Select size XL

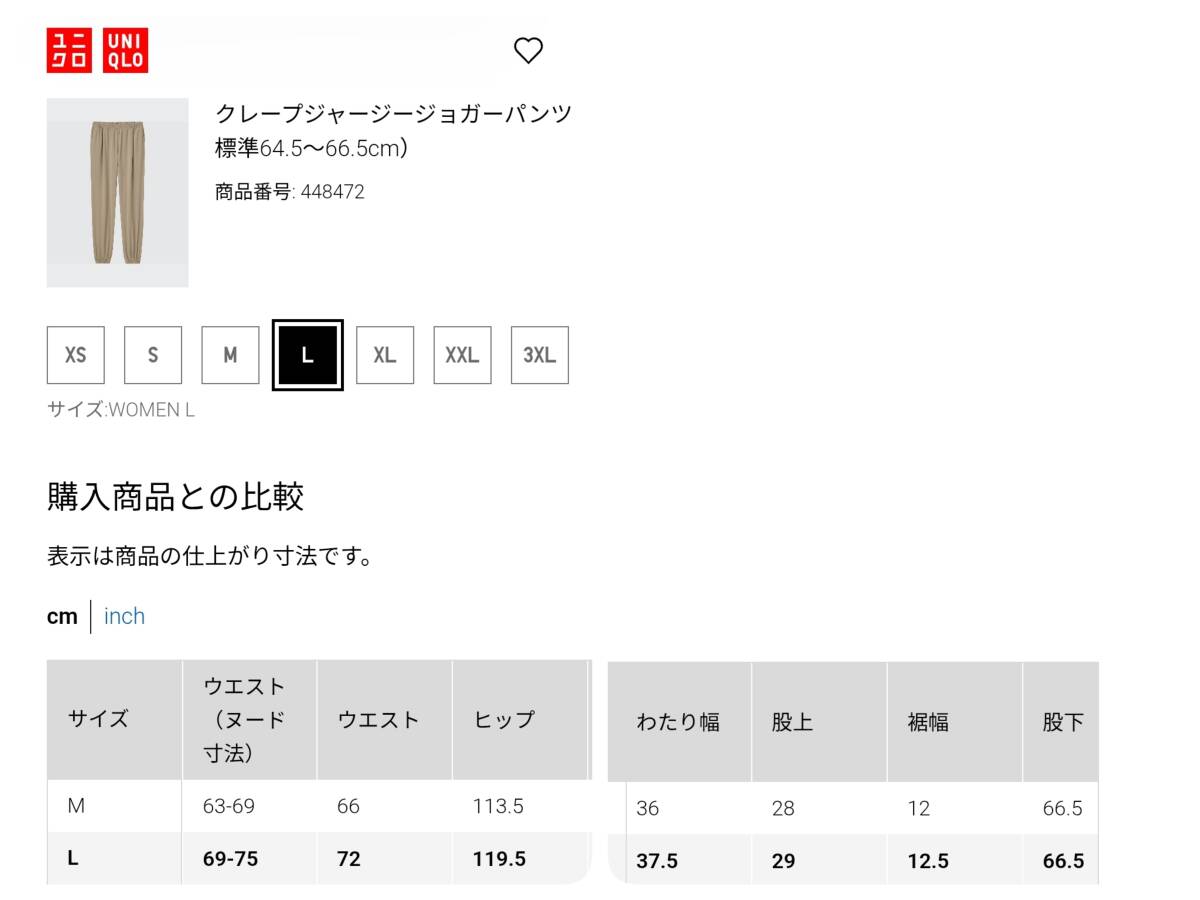(385, 355)
